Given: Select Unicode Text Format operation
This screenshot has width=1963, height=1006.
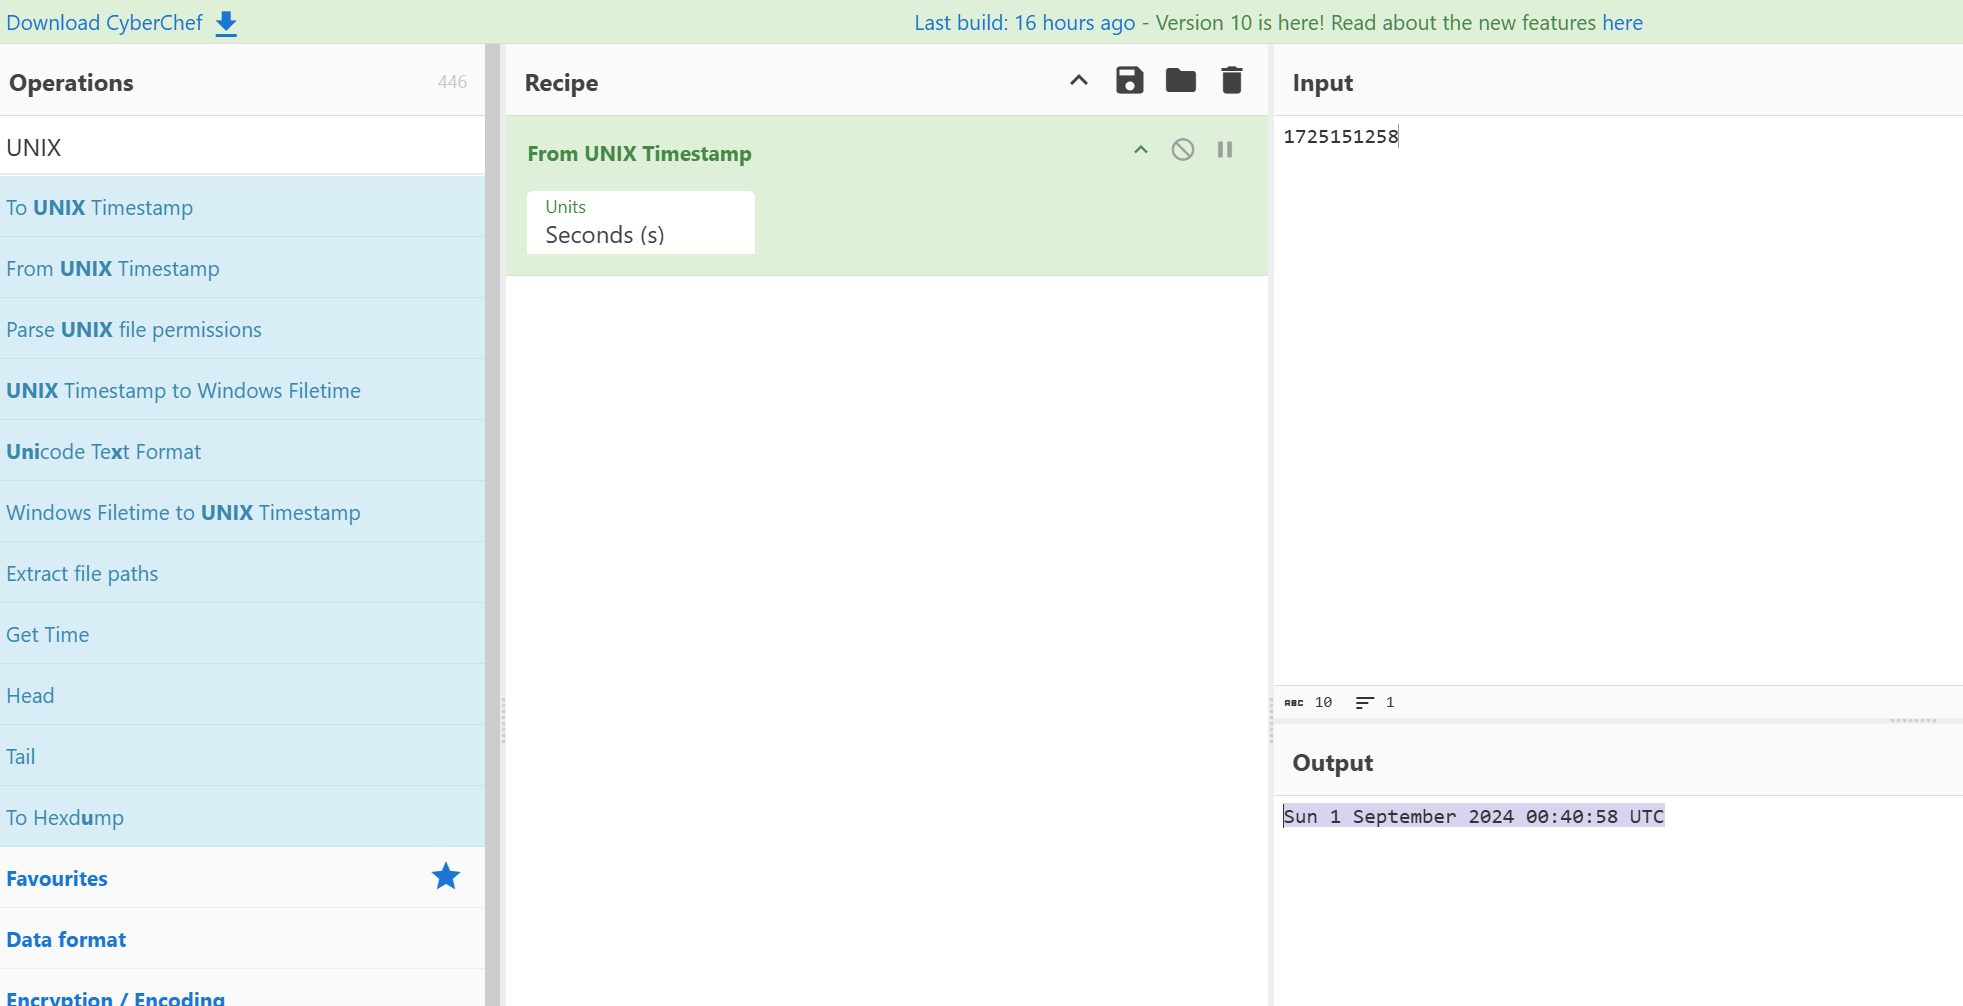Looking at the screenshot, I should pos(242,451).
